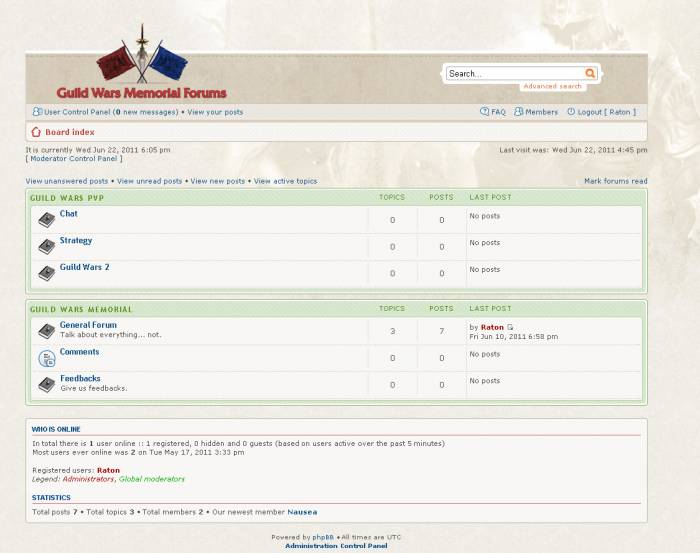Click the Comments forum link icon

(46, 358)
